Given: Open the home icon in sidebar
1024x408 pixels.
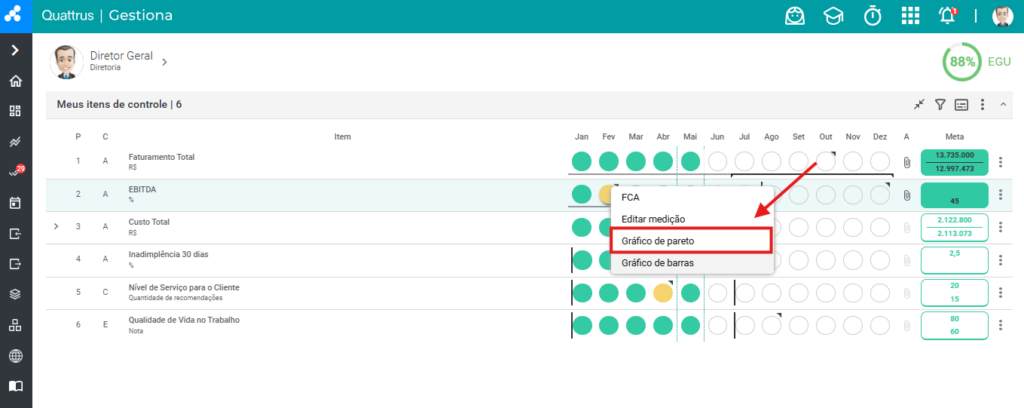Looking at the screenshot, I should [16, 82].
